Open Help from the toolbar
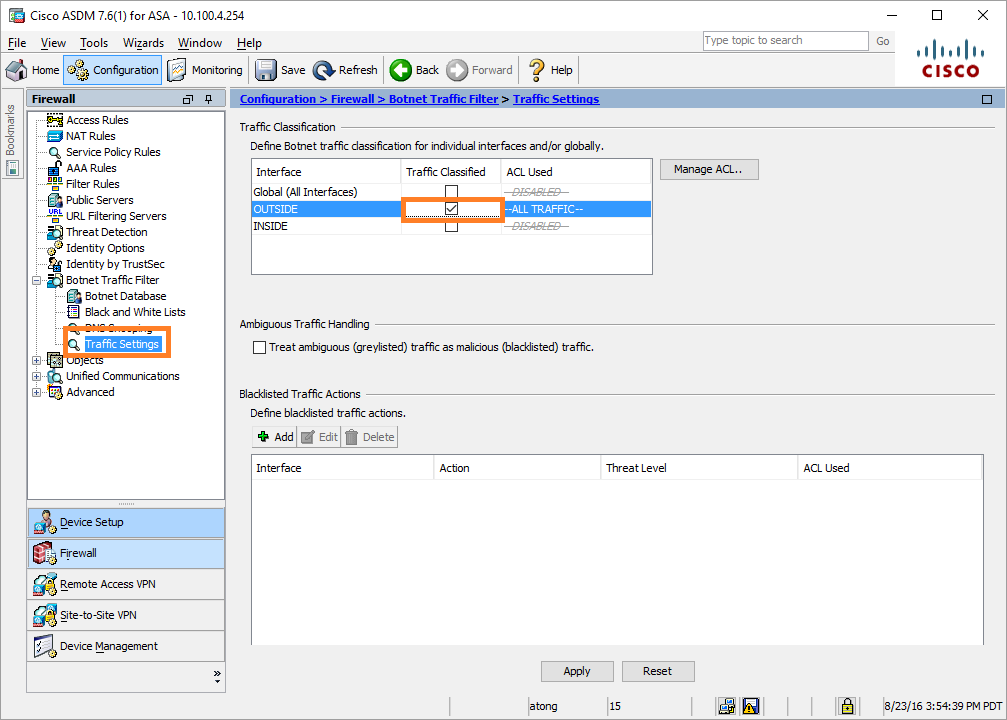This screenshot has height=720, width=1007. (x=550, y=70)
